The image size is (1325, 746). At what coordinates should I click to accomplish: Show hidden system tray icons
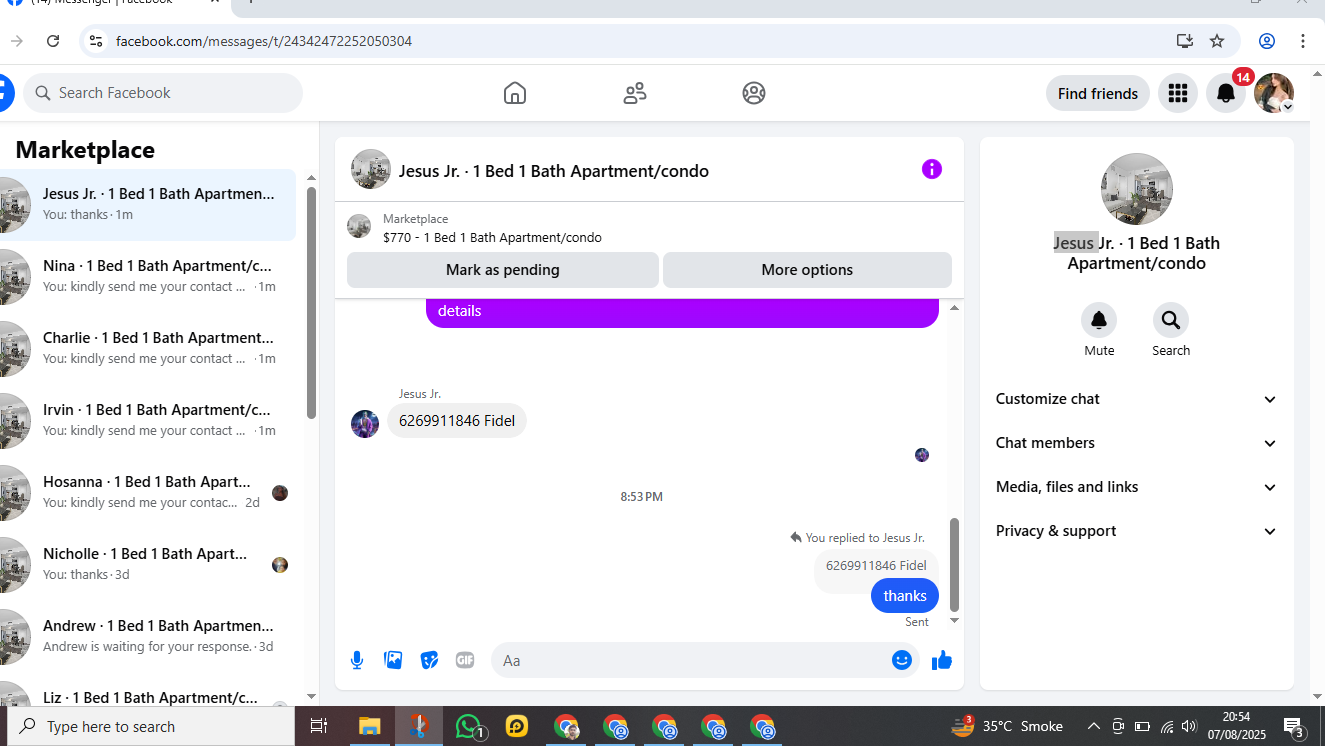[x=1093, y=727]
